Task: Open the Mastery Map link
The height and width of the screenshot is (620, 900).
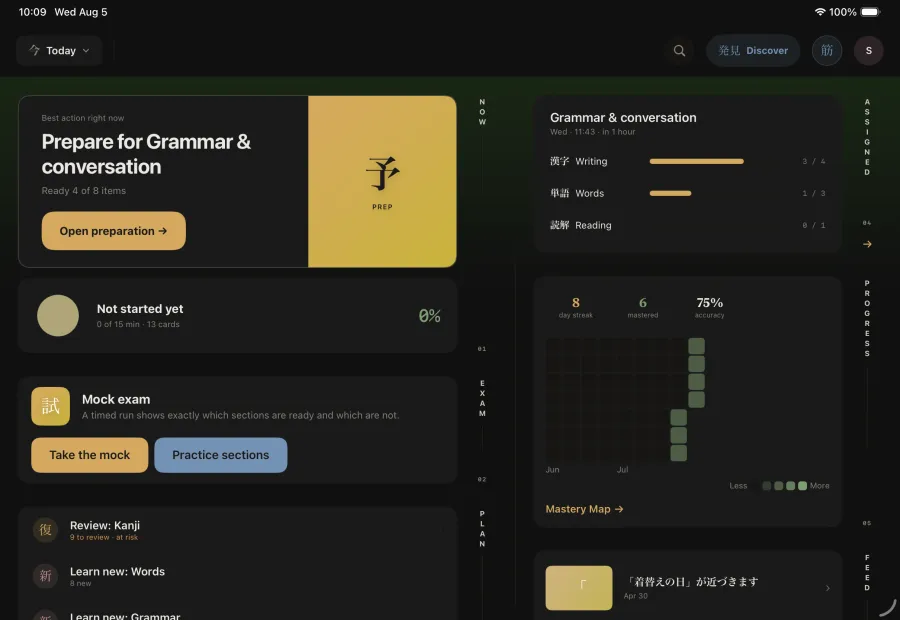Action: tap(584, 509)
